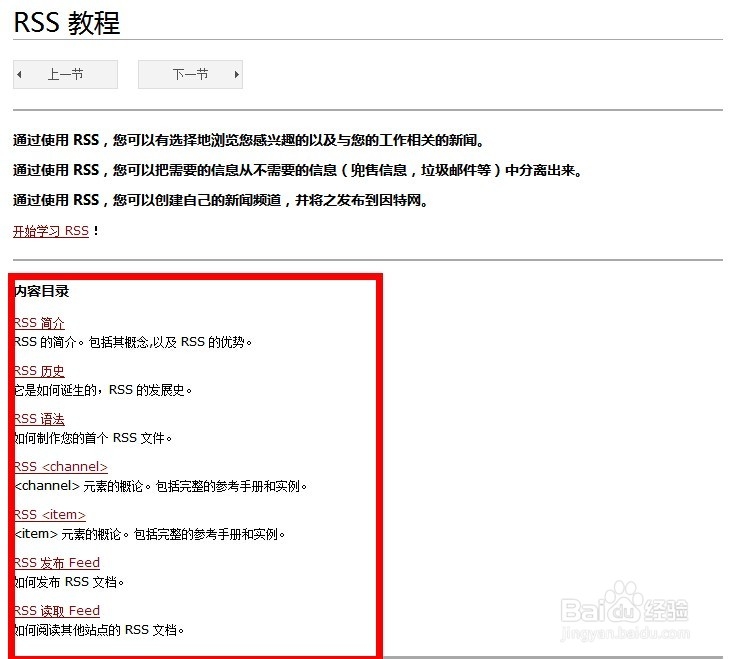This screenshot has width=732, height=659.
Task: Click the <item> 元素的概论 description text
Action: 149,534
